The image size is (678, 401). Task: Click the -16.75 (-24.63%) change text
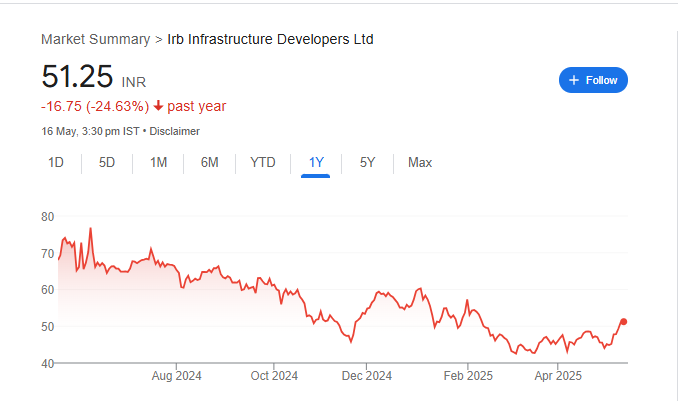pos(95,106)
